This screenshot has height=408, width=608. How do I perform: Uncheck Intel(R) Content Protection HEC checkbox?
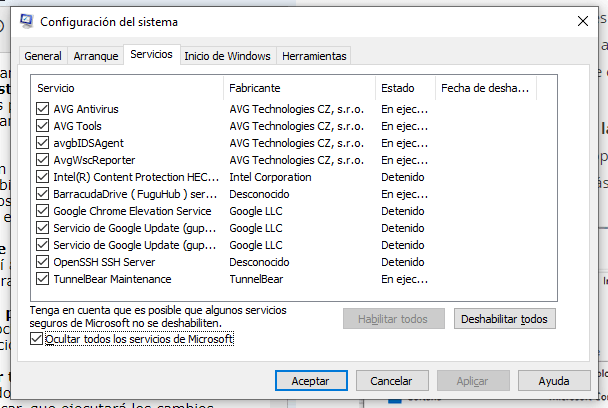point(42,177)
